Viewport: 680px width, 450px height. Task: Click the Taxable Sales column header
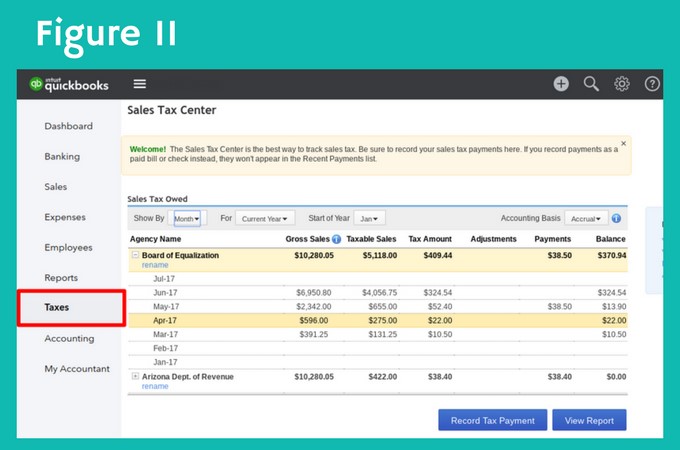click(x=371, y=239)
